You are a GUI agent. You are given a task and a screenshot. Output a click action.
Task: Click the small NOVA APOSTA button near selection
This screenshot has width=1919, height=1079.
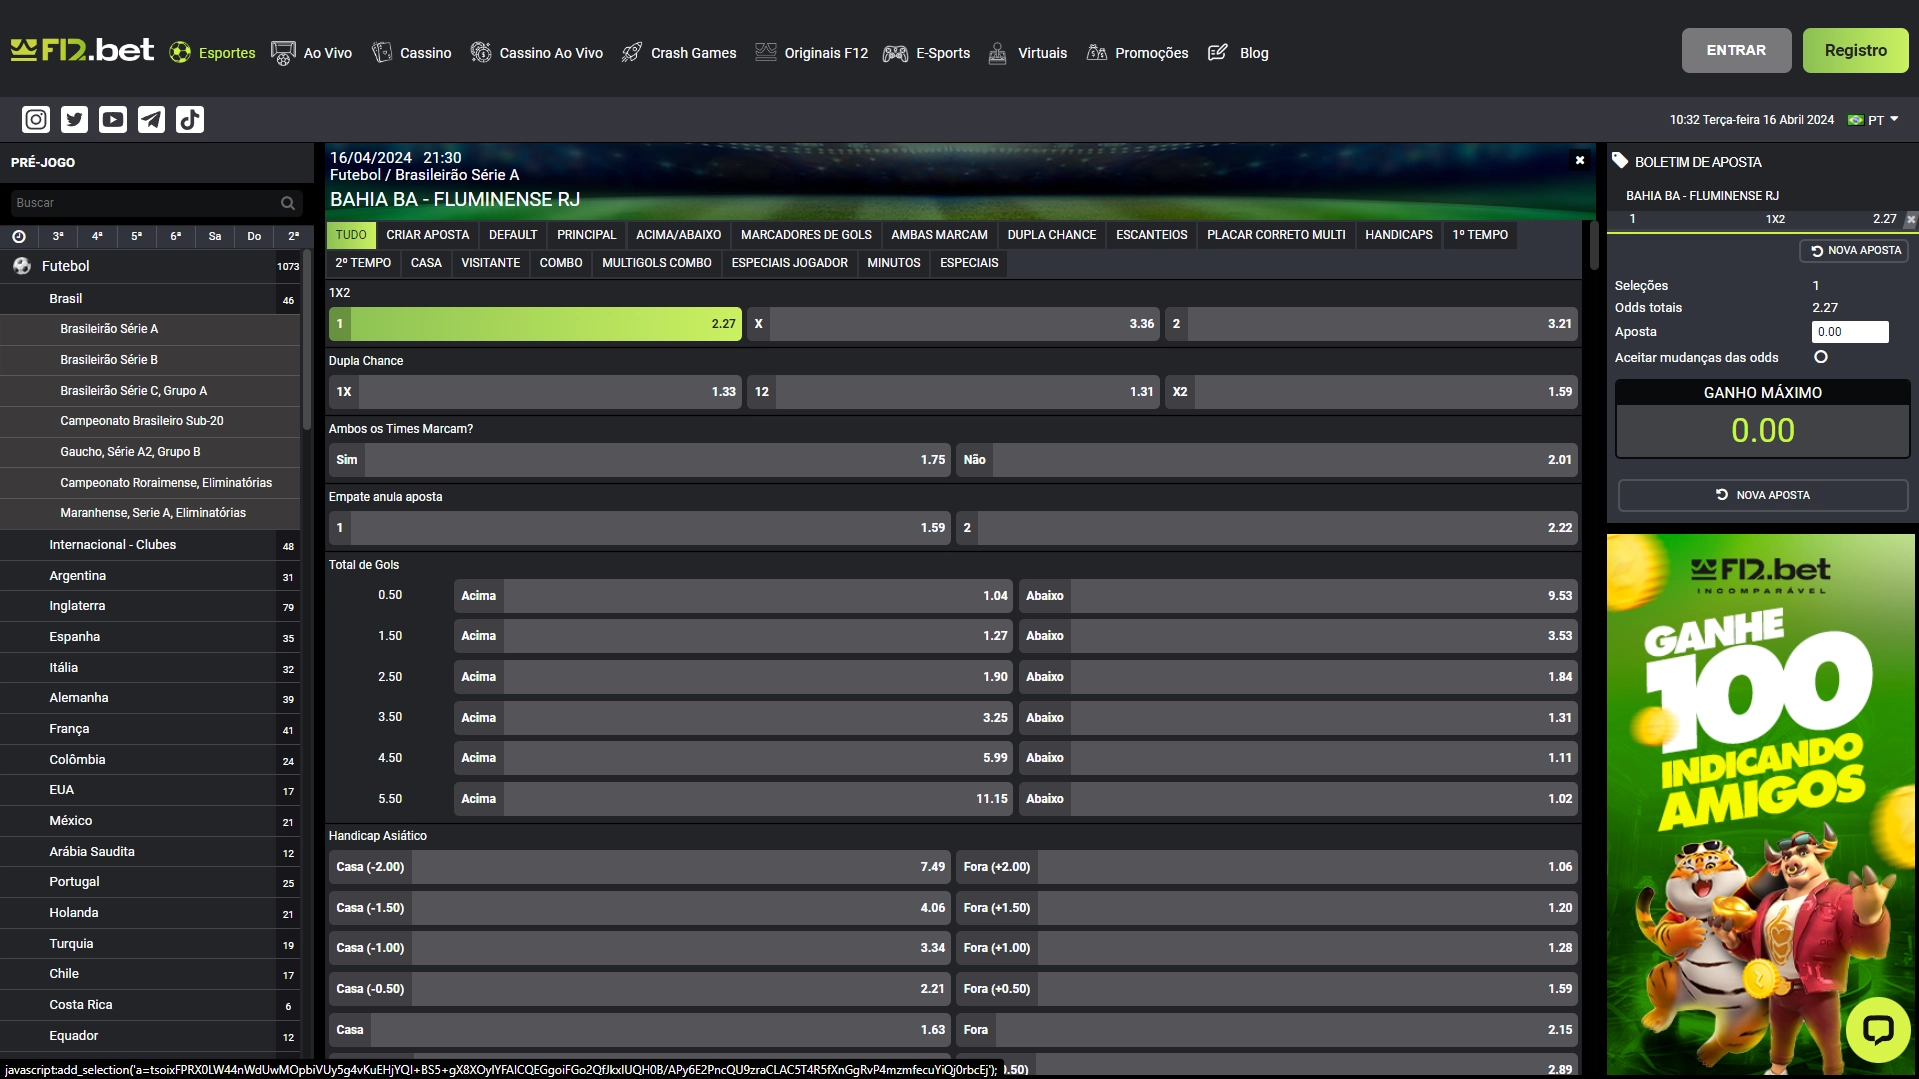coord(1854,251)
